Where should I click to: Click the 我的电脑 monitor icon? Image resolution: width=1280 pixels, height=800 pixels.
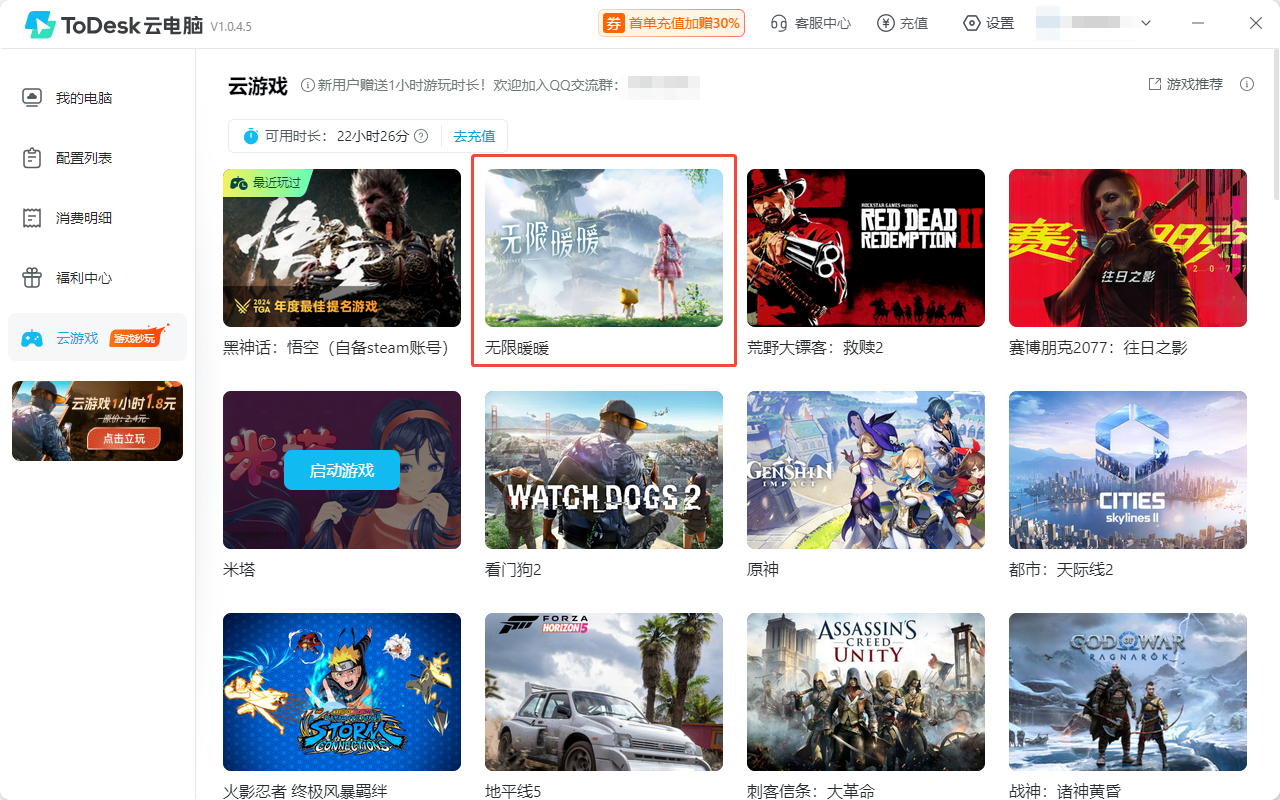click(x=32, y=98)
